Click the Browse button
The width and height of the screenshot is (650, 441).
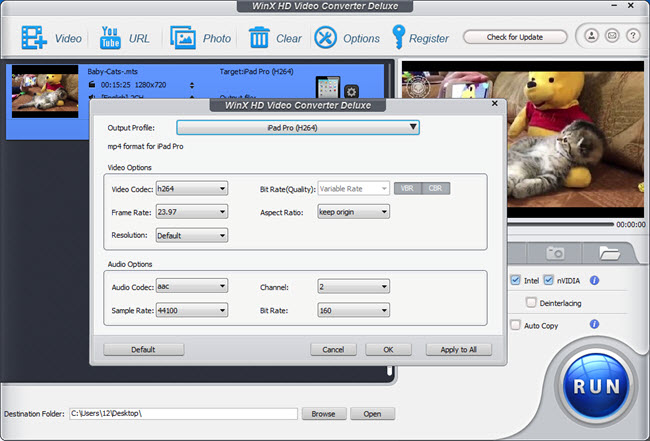point(324,414)
